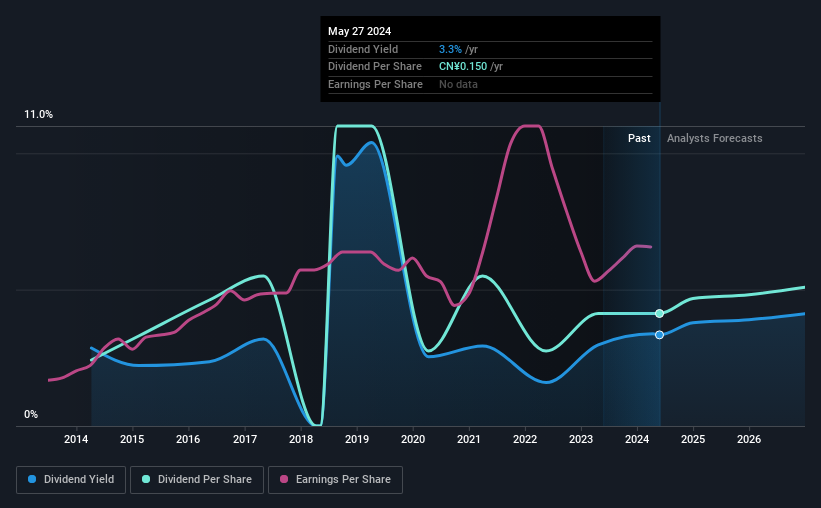Click the 11.0% y-axis label
This screenshot has height=508, width=821.
click(38, 115)
